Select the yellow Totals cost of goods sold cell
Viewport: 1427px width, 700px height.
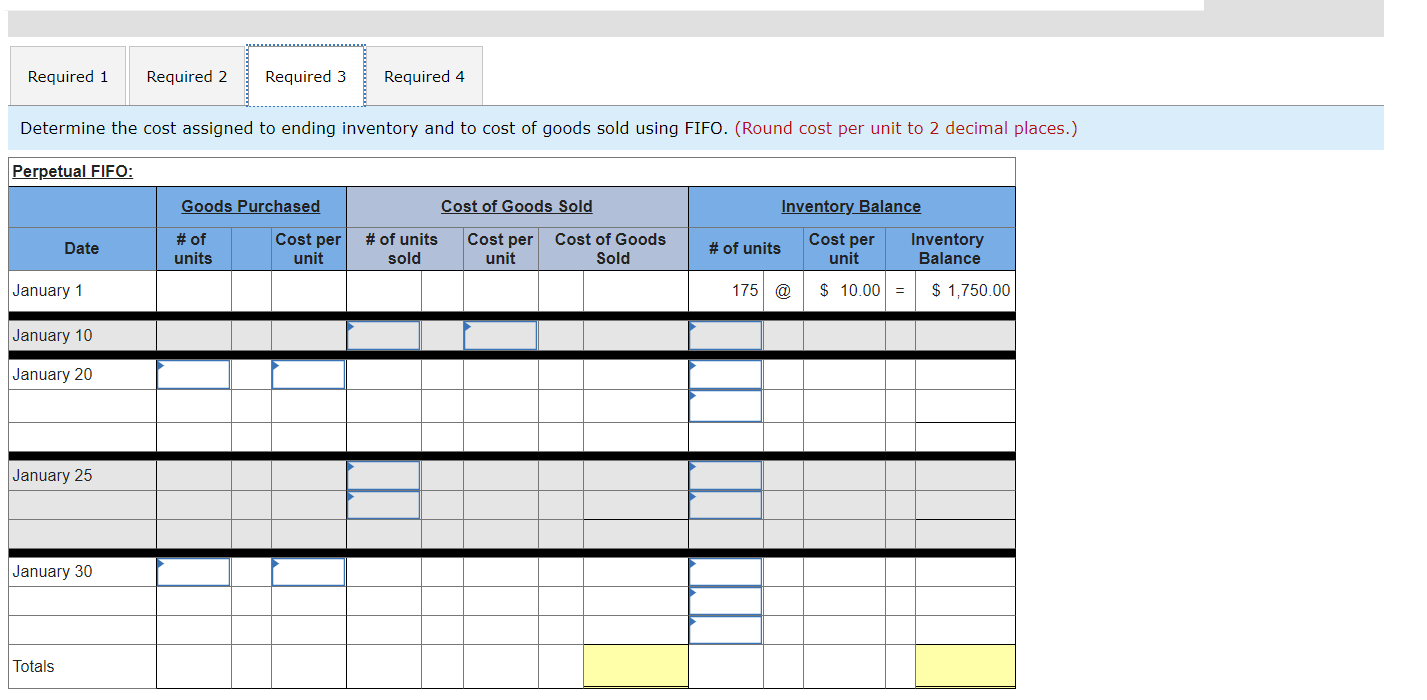pyautogui.click(x=635, y=665)
